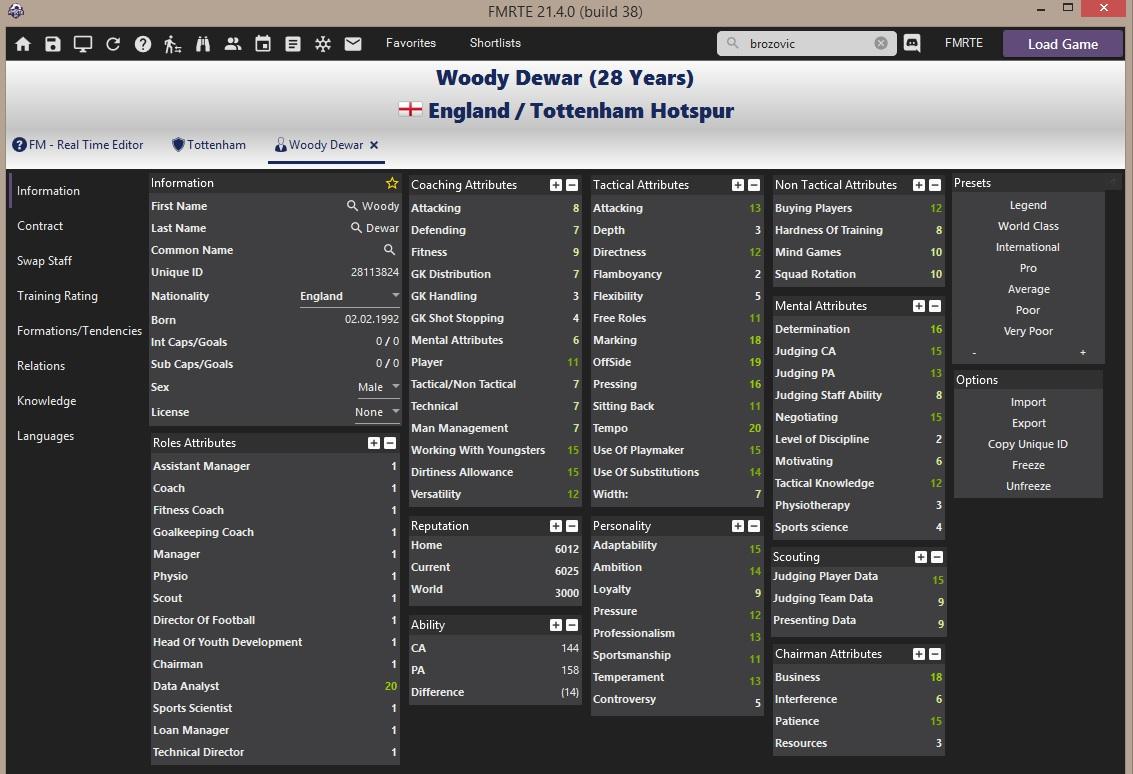Screen dimensions: 1133x774
Task: Click the home icon in the toolbar
Action: tap(23, 44)
